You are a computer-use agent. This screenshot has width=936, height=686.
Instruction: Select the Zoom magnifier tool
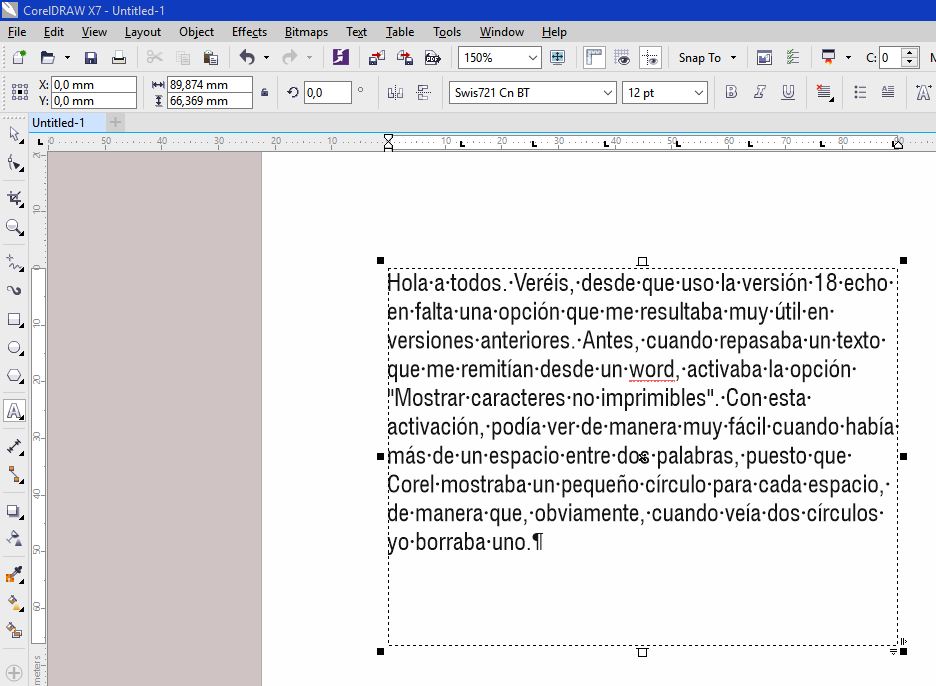click(14, 228)
